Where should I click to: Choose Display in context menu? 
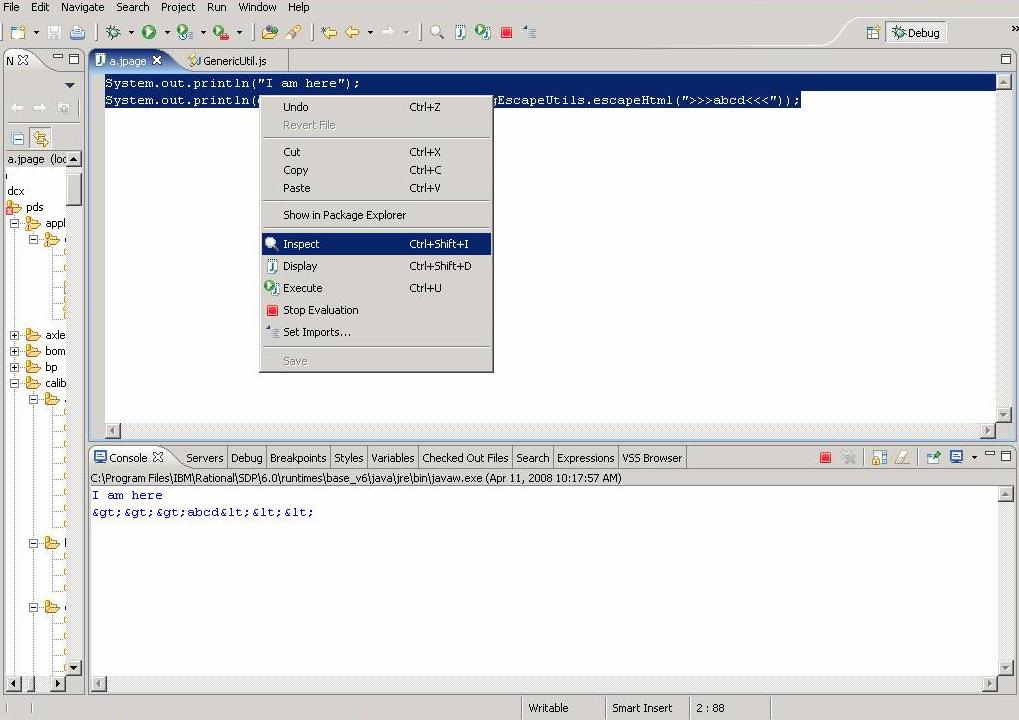[x=376, y=266]
